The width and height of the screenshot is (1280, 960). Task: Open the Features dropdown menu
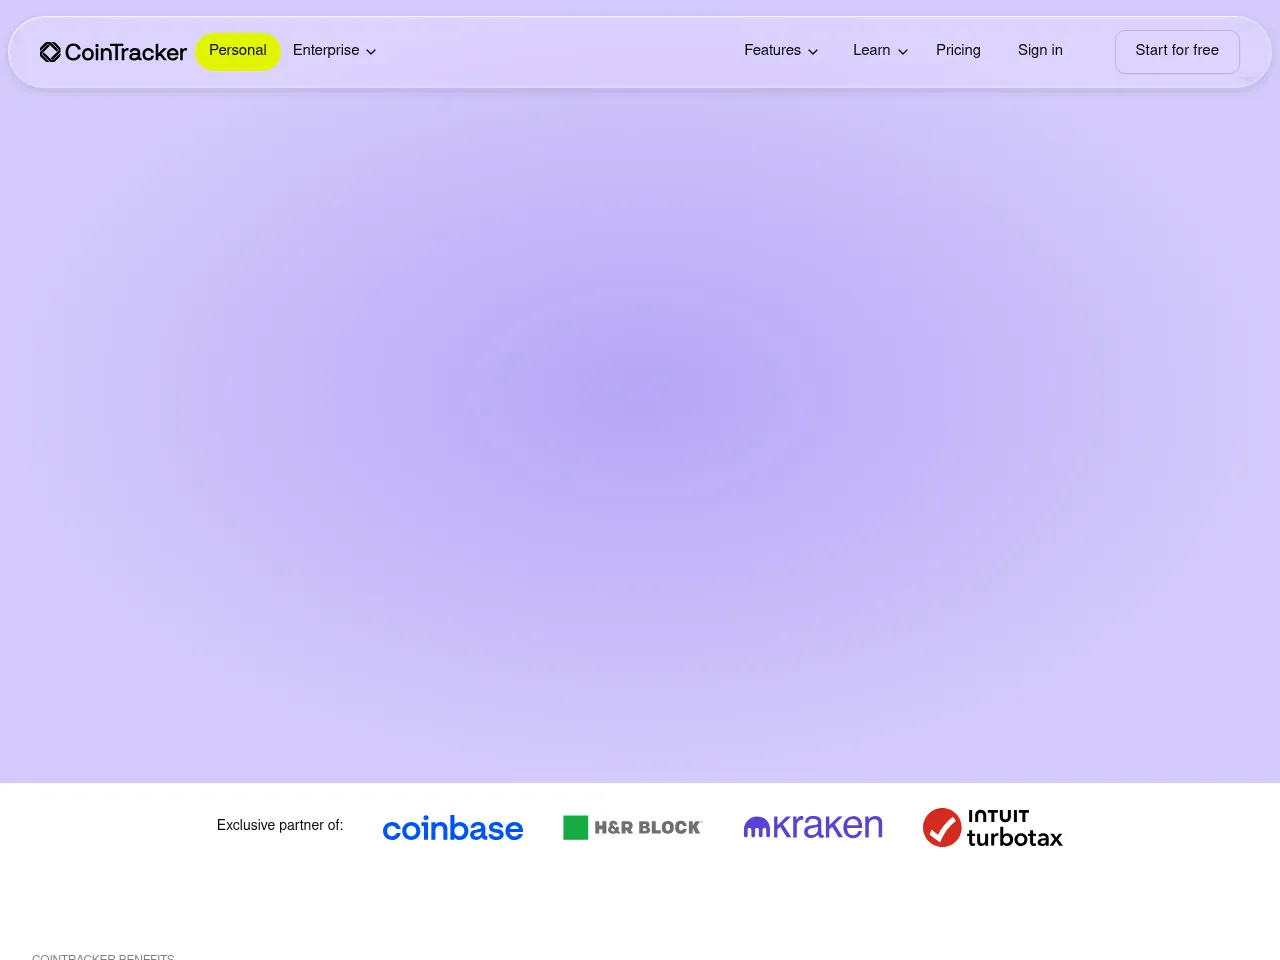(772, 51)
